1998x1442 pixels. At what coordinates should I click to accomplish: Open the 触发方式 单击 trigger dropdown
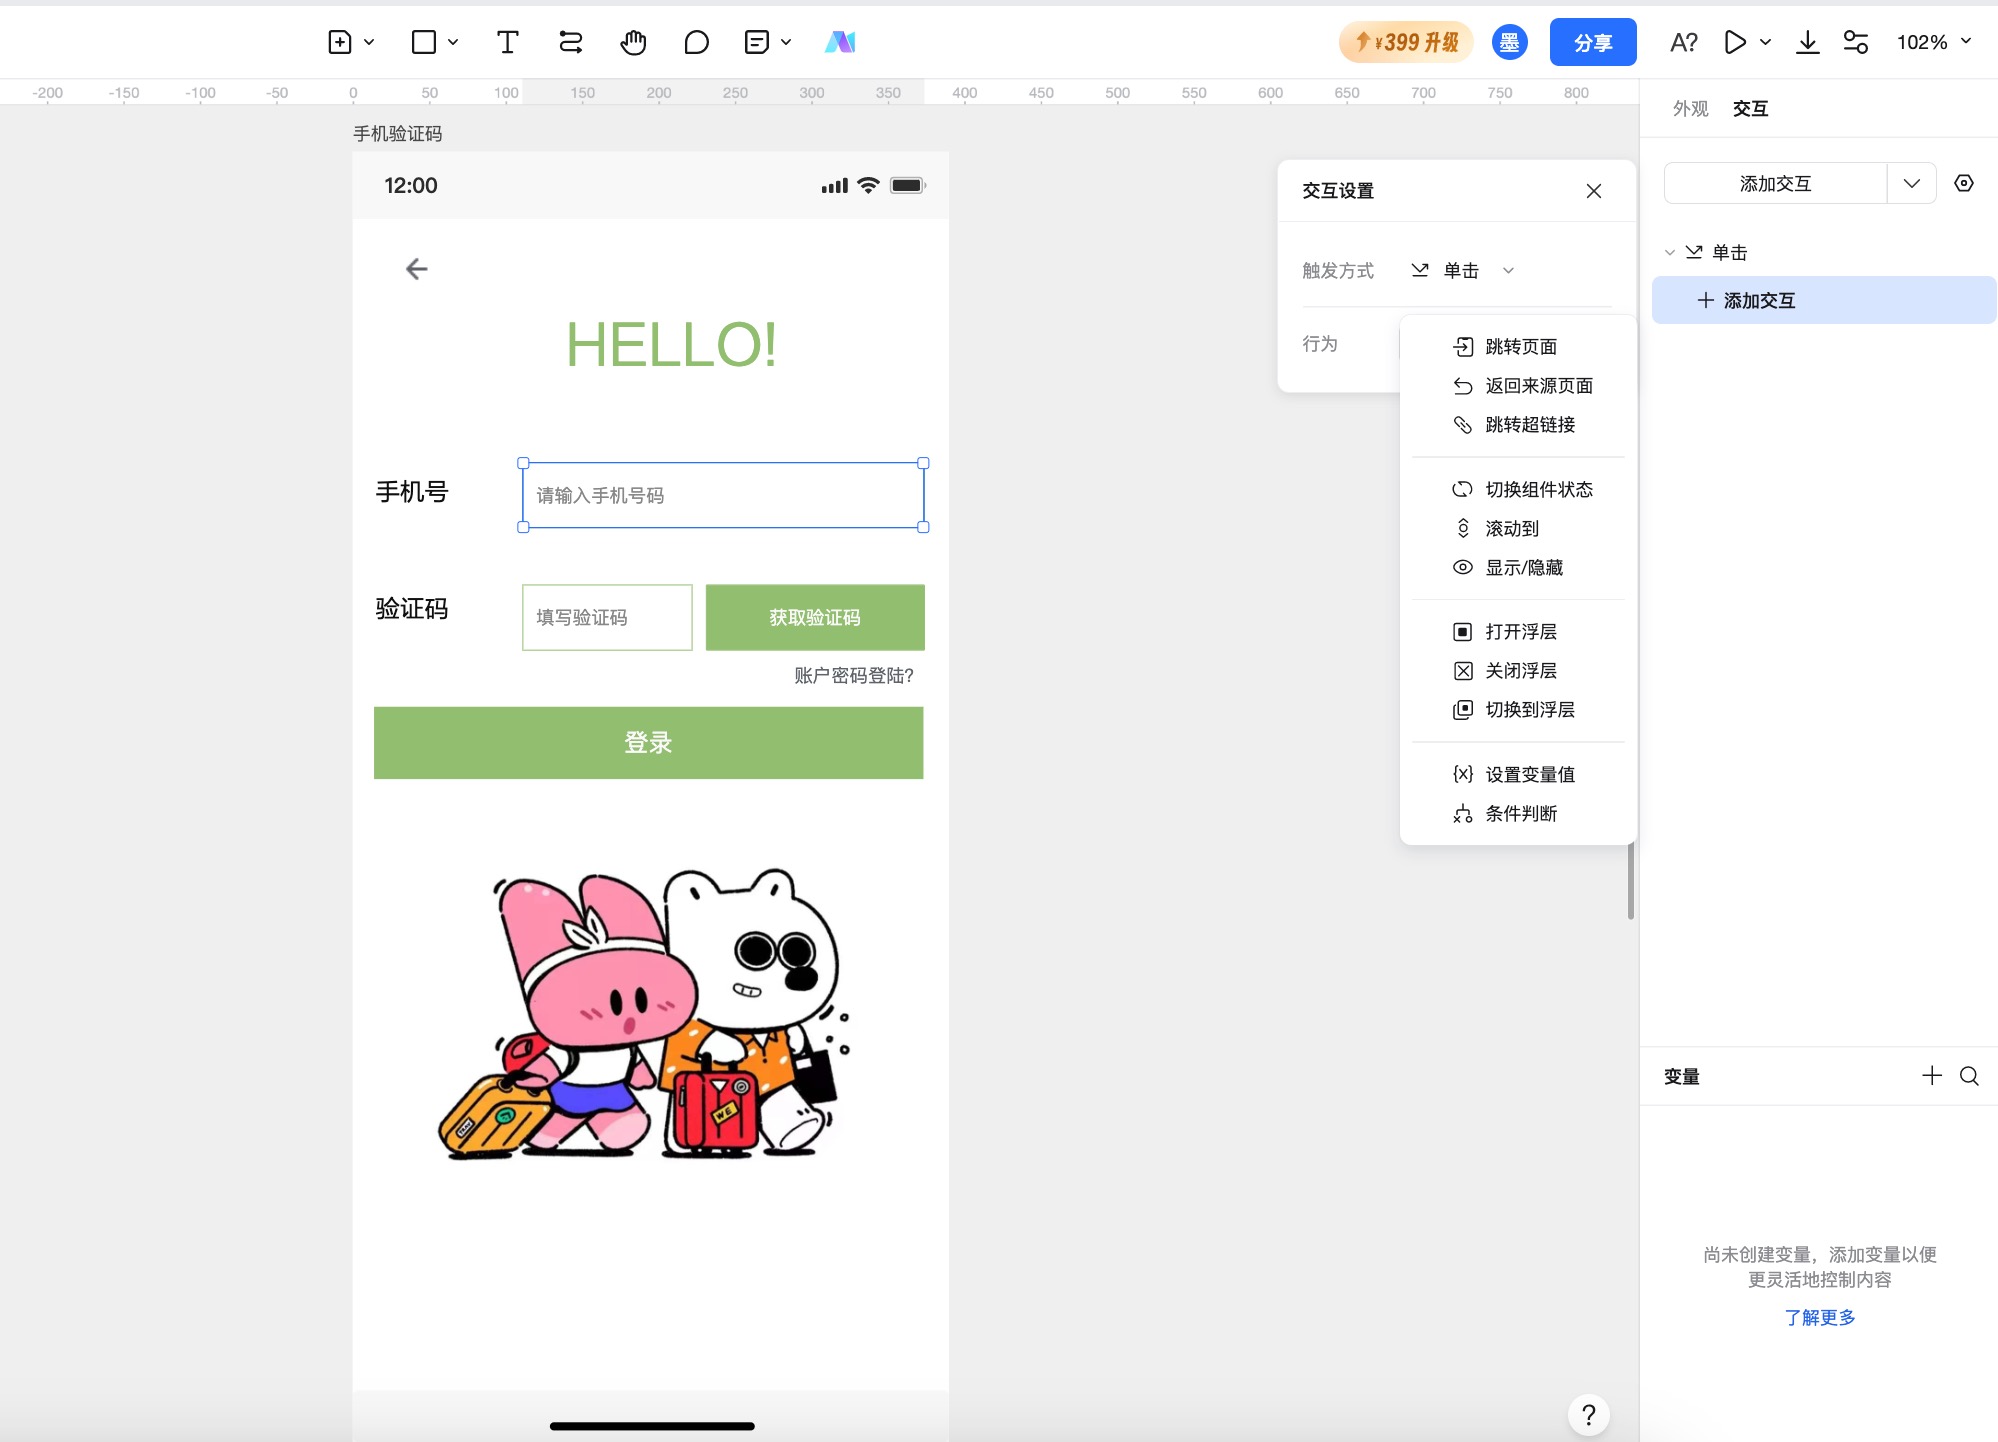1463,270
